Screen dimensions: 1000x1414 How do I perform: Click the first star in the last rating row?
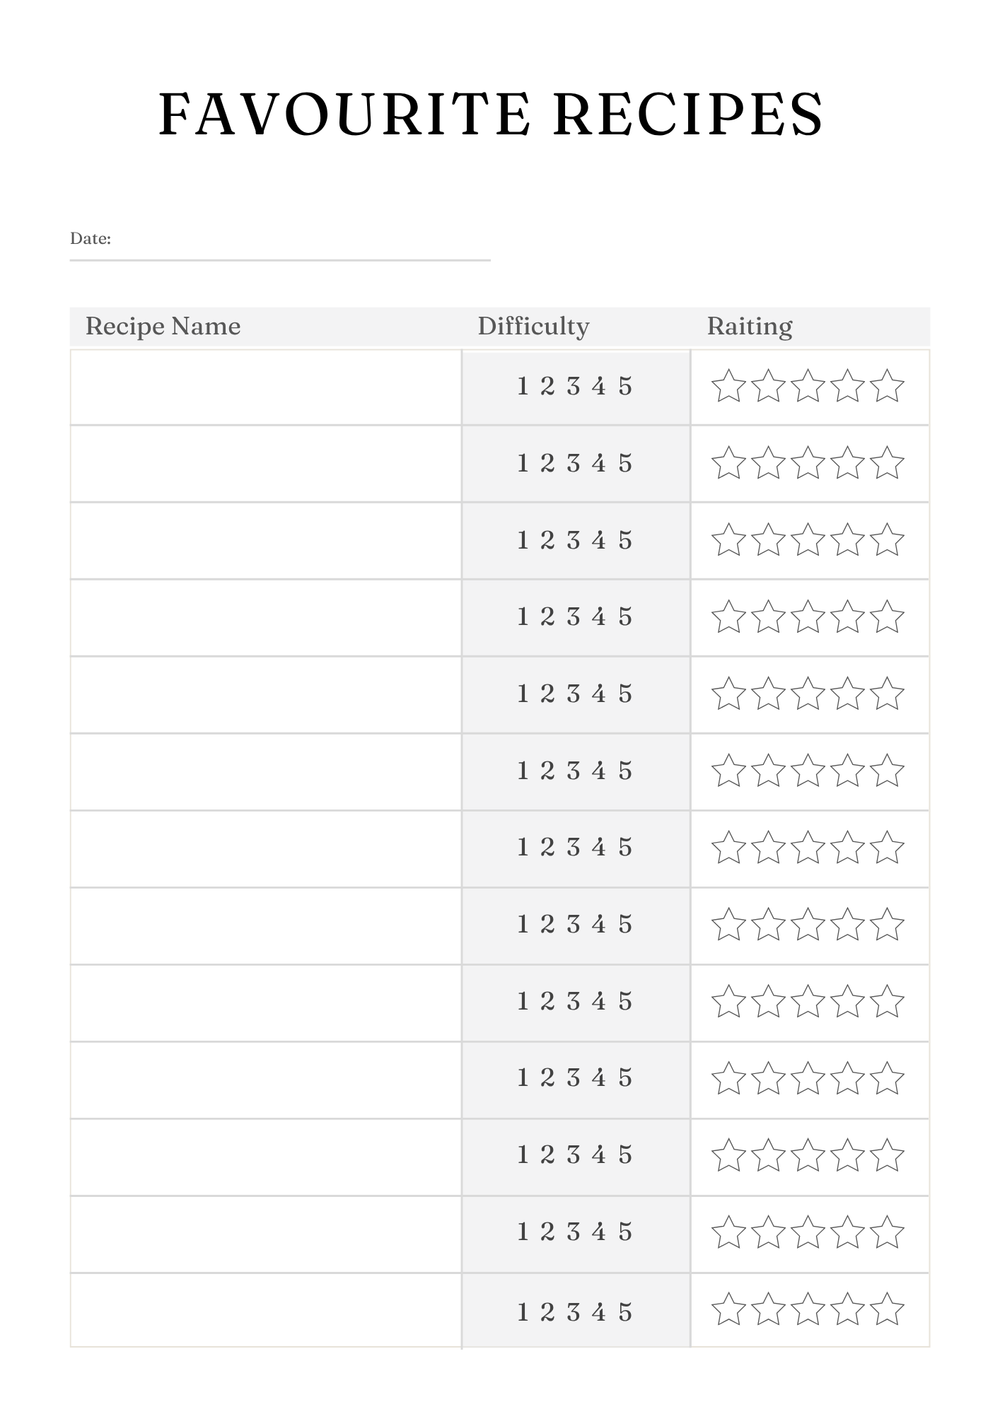point(728,1309)
